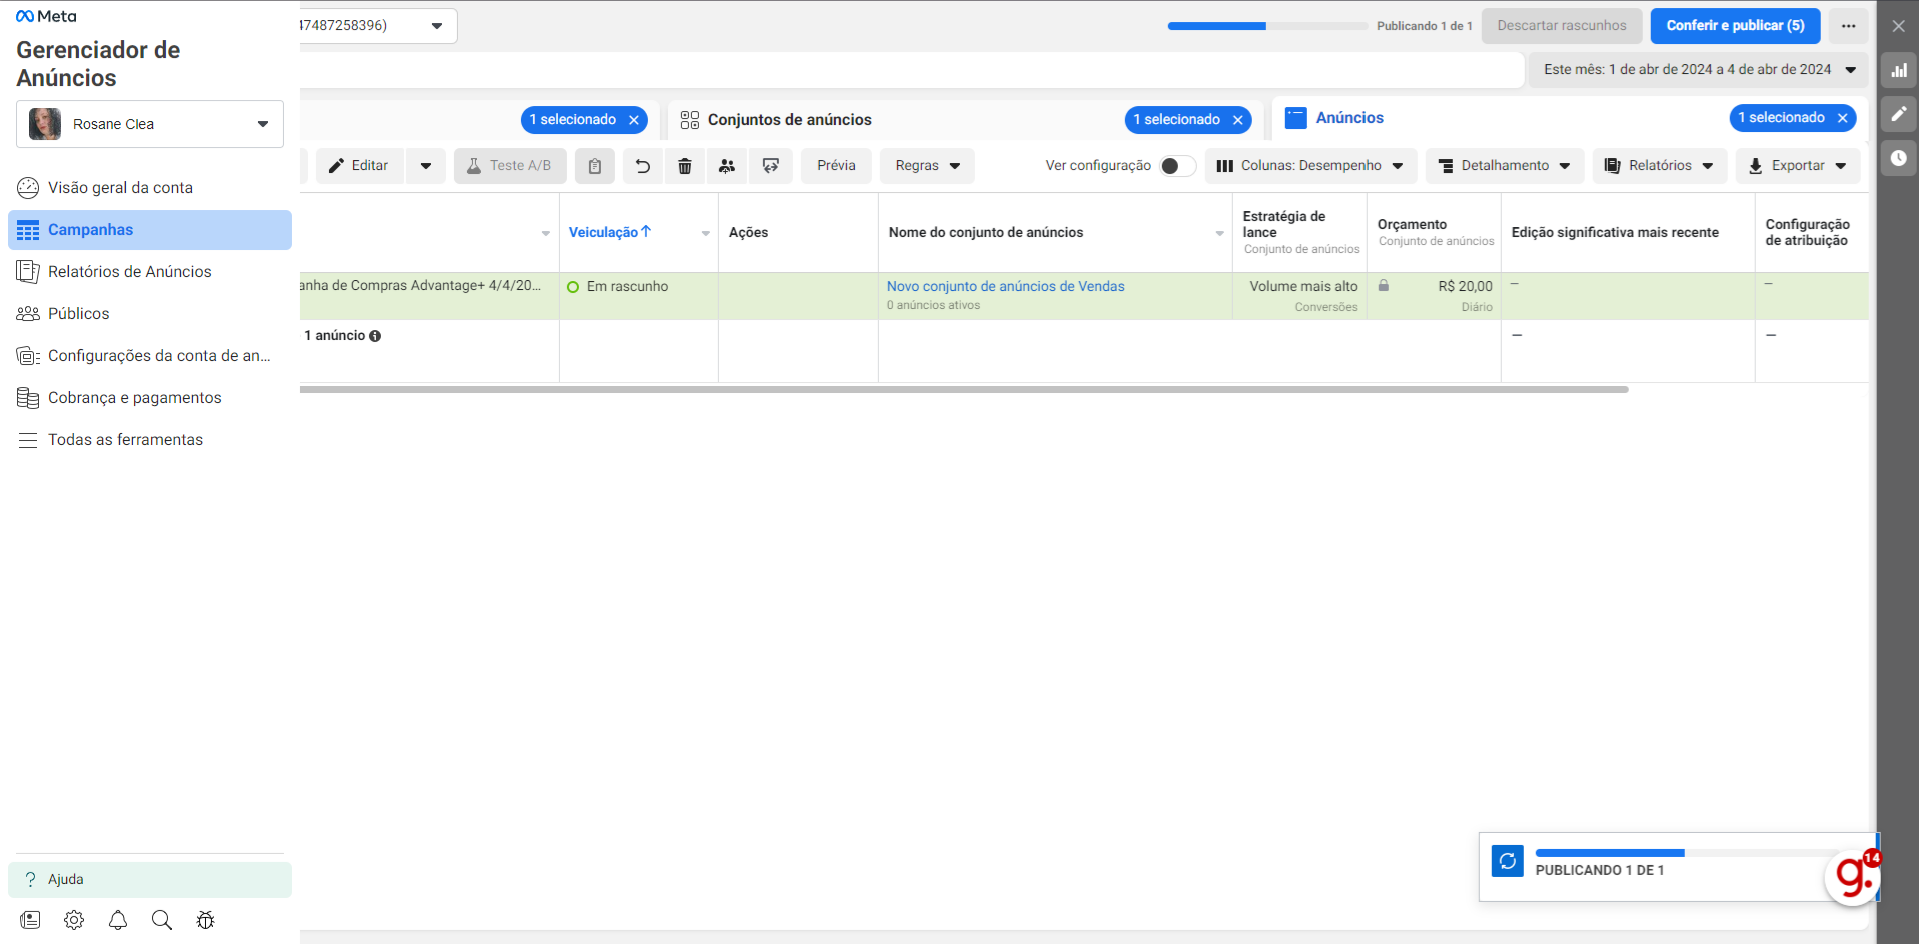
Task: Clear ads '1 selecionado' filter
Action: [x=1843, y=118]
